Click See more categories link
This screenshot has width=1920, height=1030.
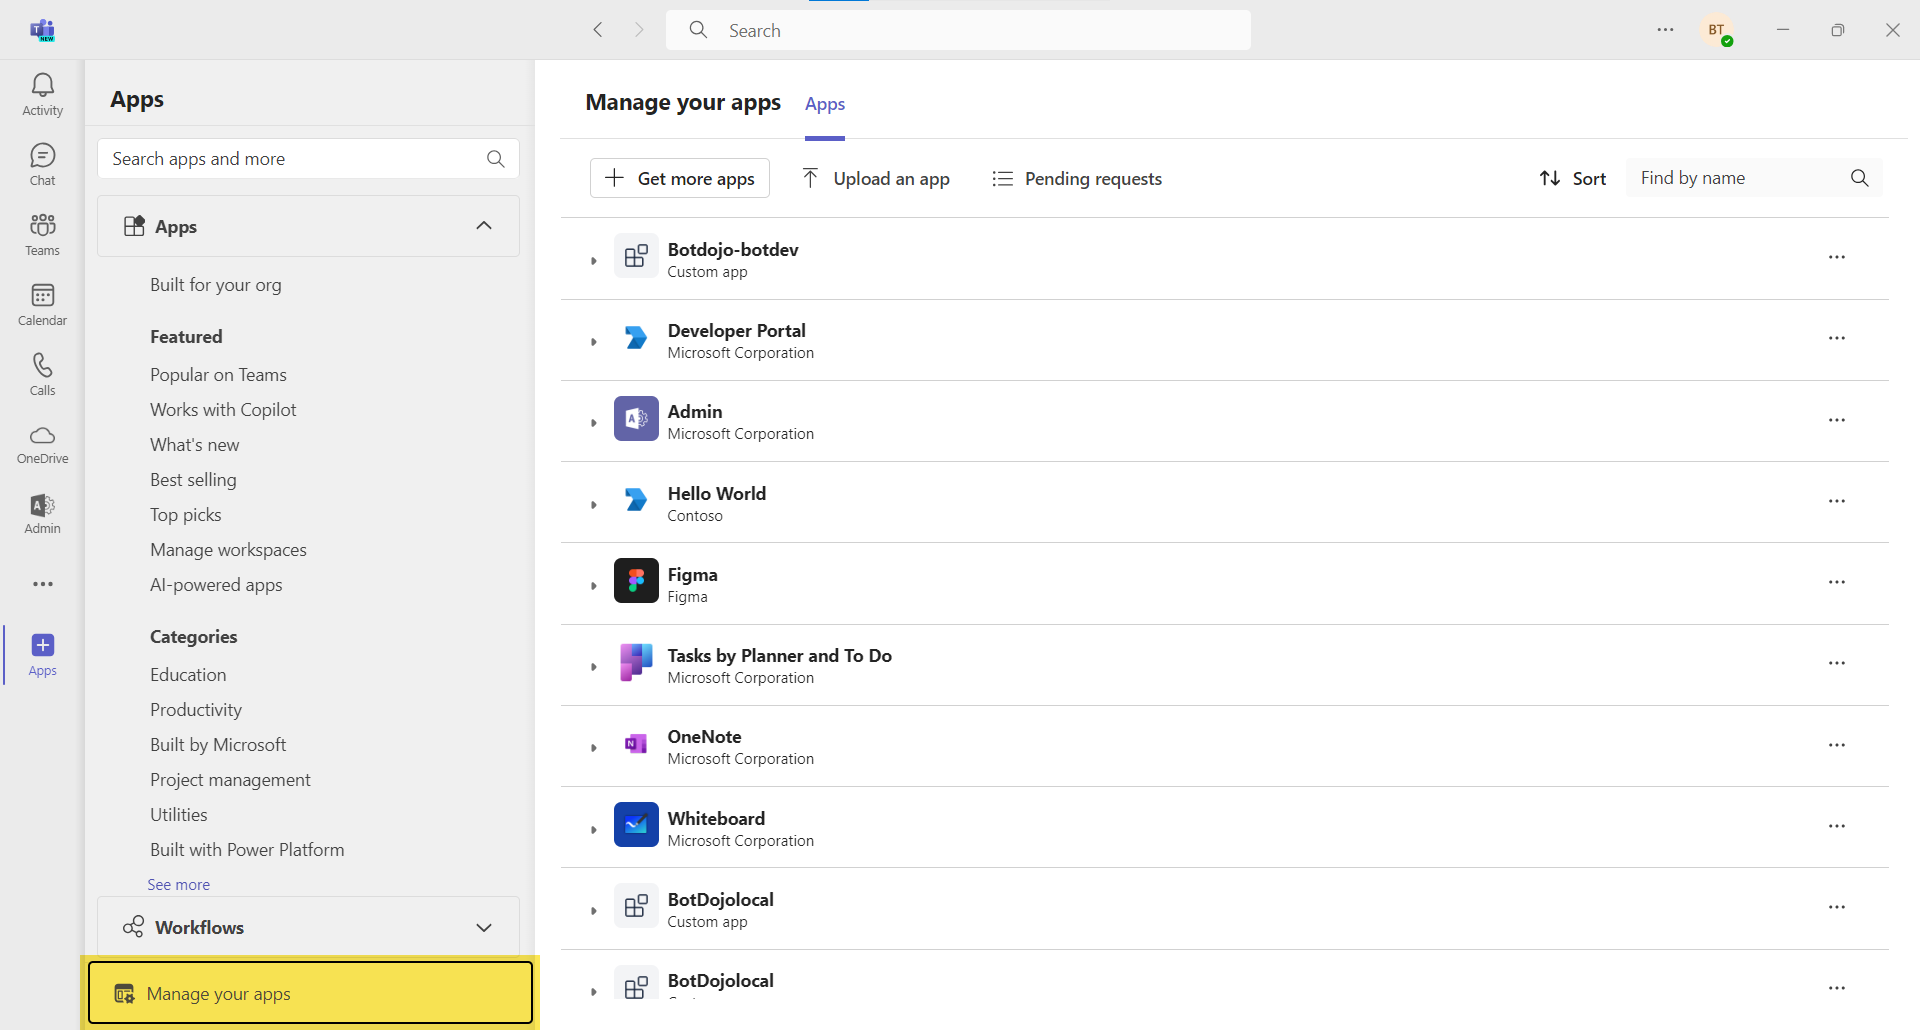(x=179, y=885)
